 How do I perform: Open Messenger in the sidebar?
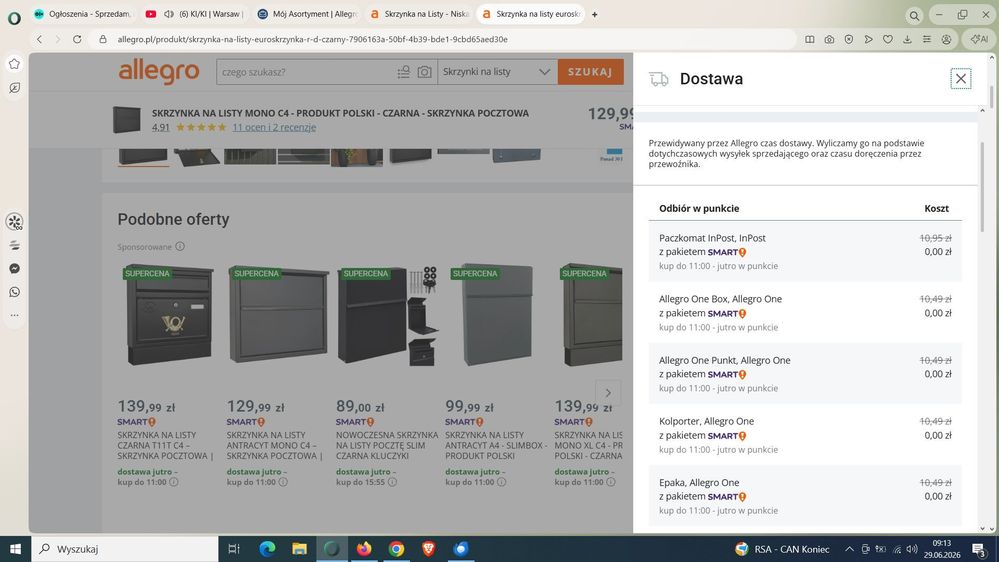(14, 268)
